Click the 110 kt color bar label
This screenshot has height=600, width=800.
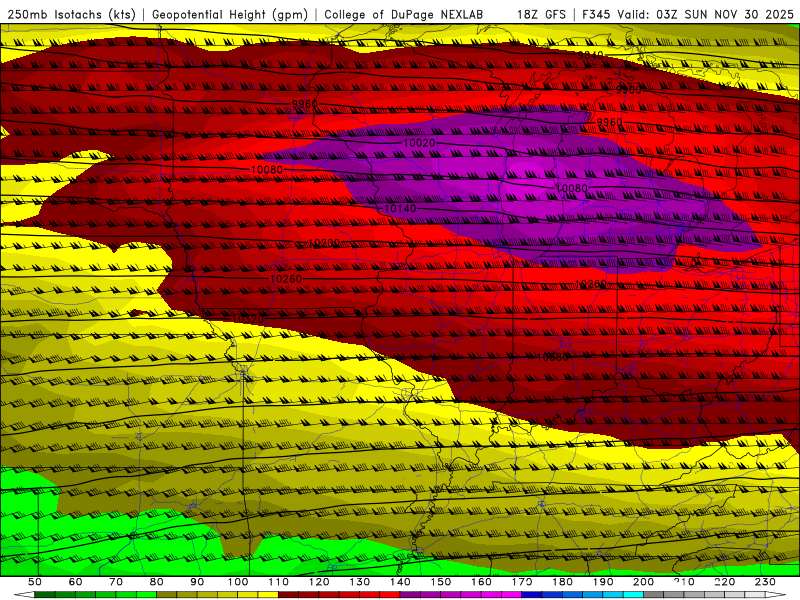click(279, 582)
